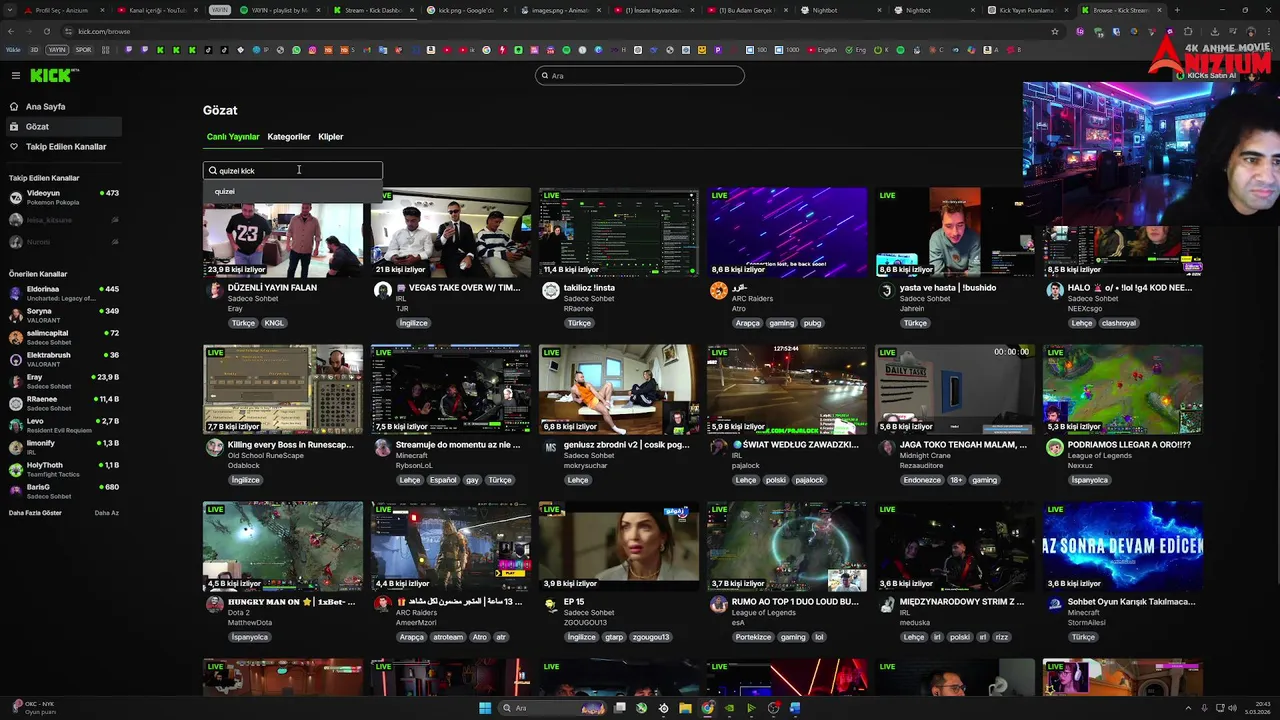Image resolution: width=1280 pixels, height=720 pixels.
Task: Open limonify channel in sidebar
Action: point(64,447)
